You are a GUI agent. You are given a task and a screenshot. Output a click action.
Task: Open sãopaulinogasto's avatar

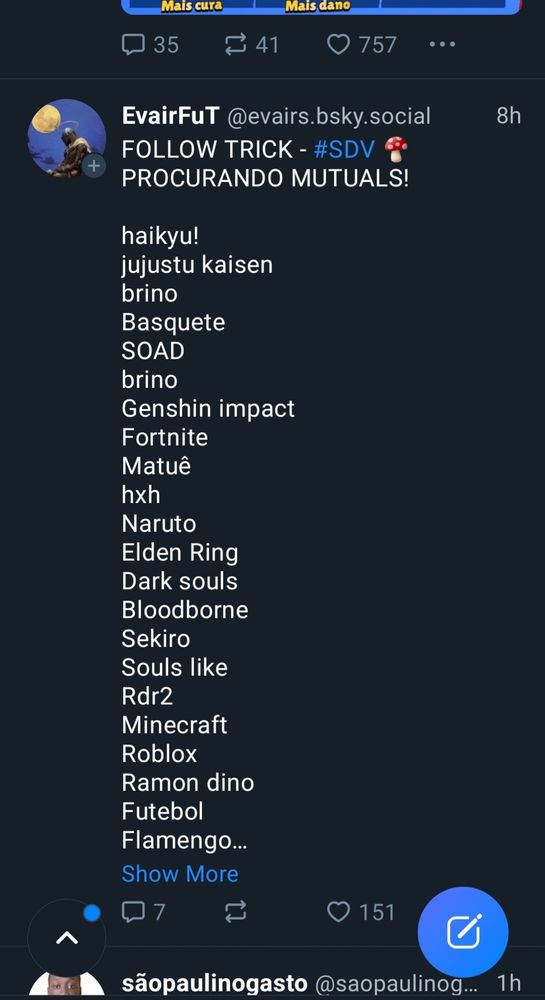(66, 985)
